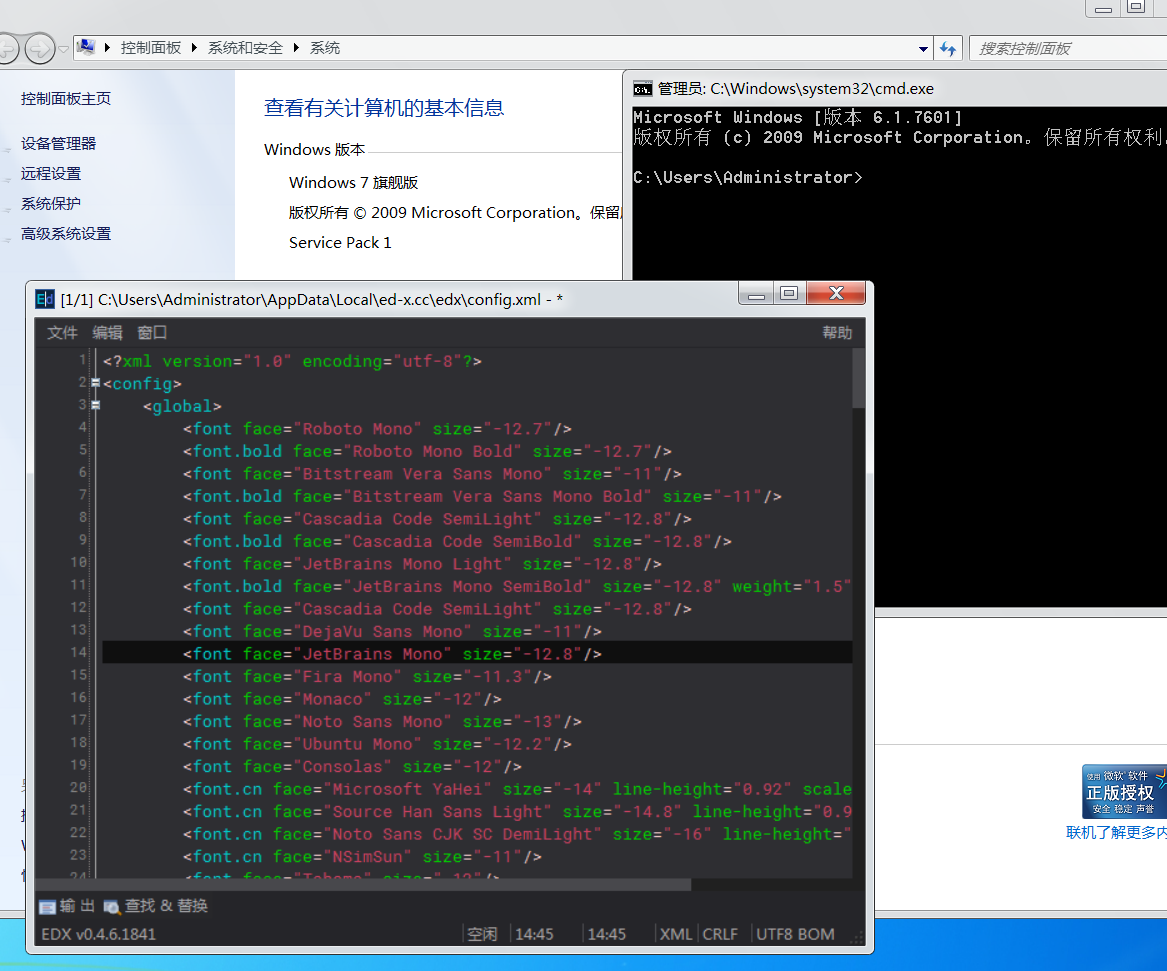Click the refresh button in address bar
Viewport: 1167px width, 971px height.
coord(947,48)
